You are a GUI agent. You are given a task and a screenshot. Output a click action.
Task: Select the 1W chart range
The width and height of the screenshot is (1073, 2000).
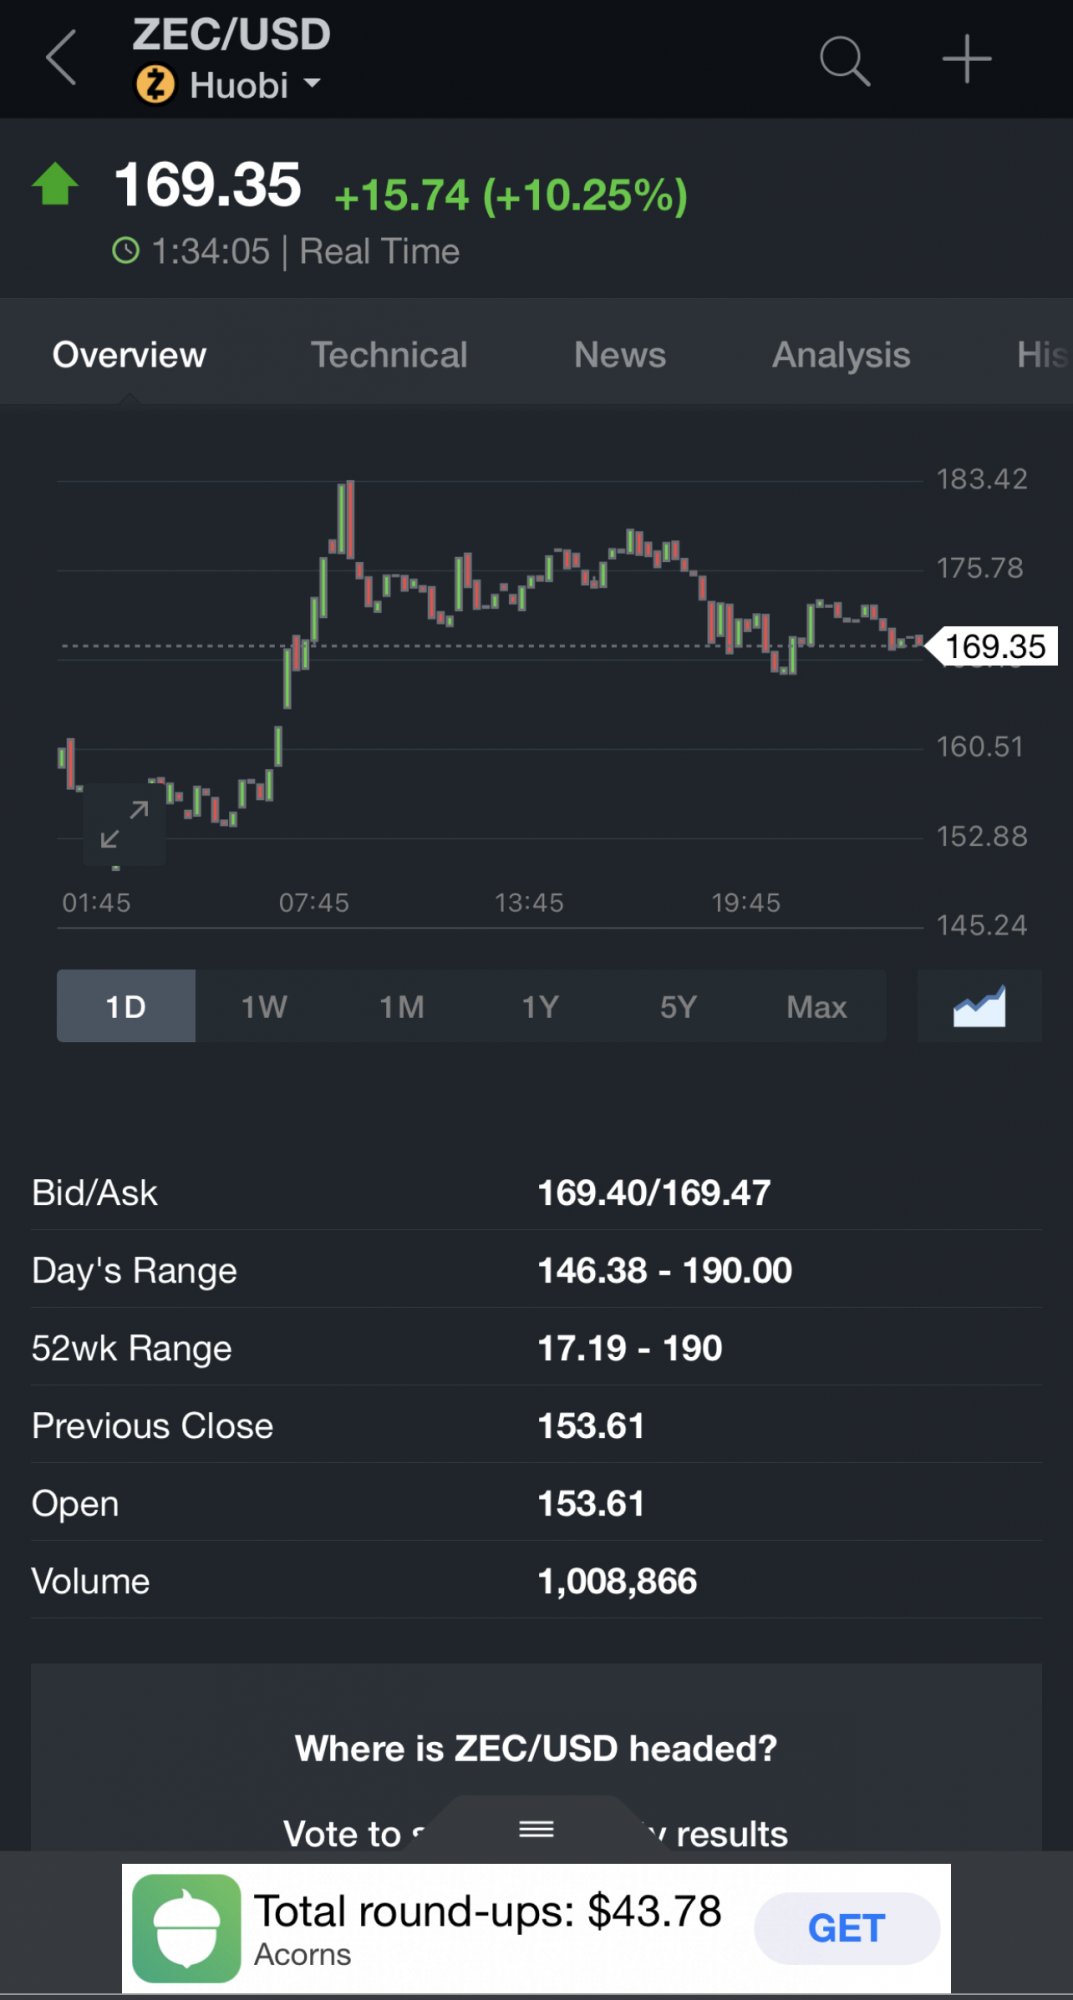[x=264, y=1006]
